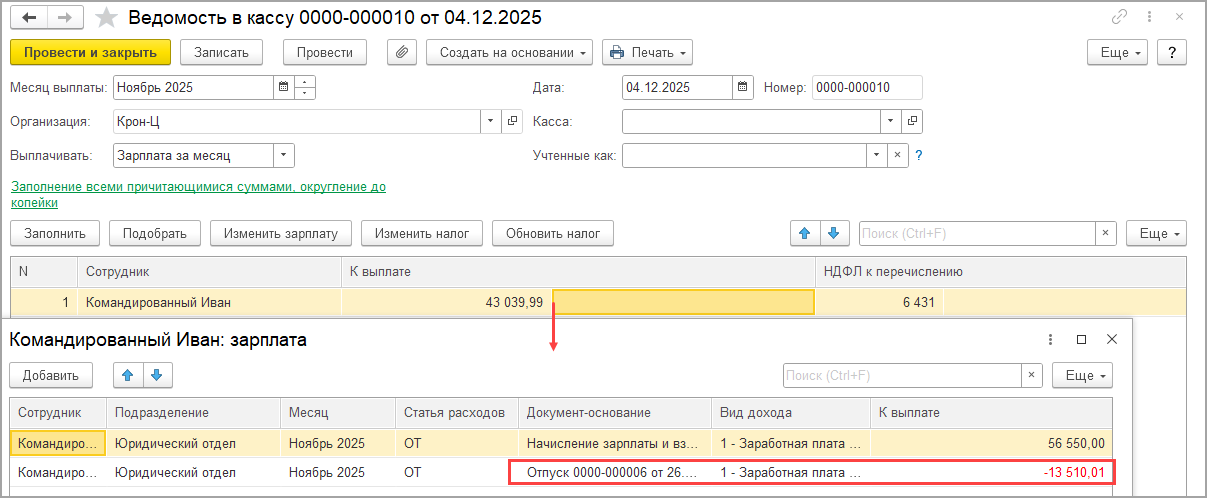This screenshot has height=498, width=1207.
Task: Open the Создать на основании dropdown
Action: click(510, 52)
